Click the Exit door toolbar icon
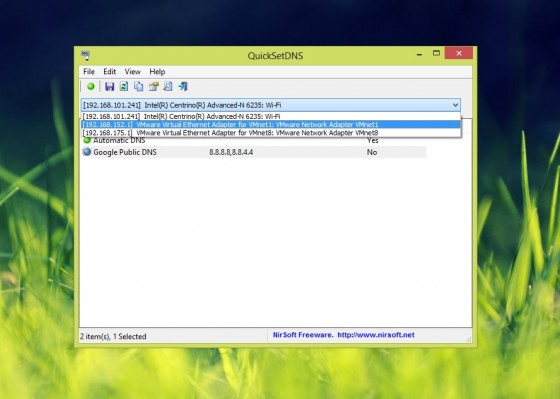 coord(183,86)
